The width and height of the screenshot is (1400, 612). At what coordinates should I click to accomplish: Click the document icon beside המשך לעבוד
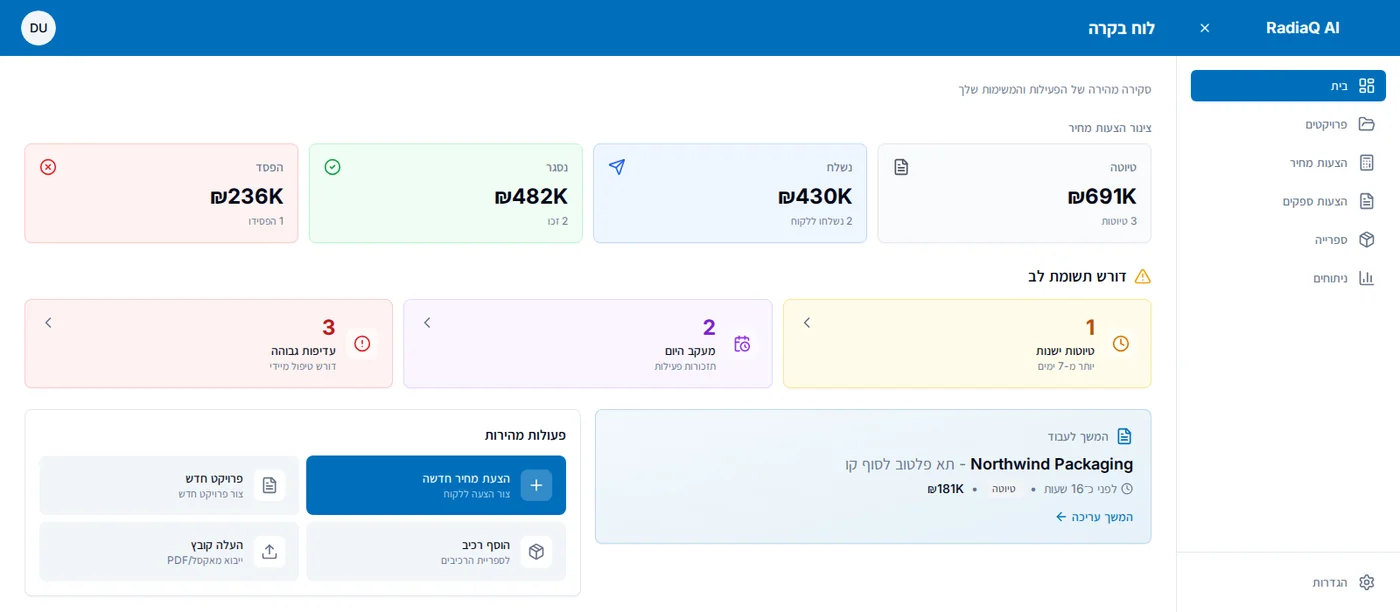point(1124,436)
